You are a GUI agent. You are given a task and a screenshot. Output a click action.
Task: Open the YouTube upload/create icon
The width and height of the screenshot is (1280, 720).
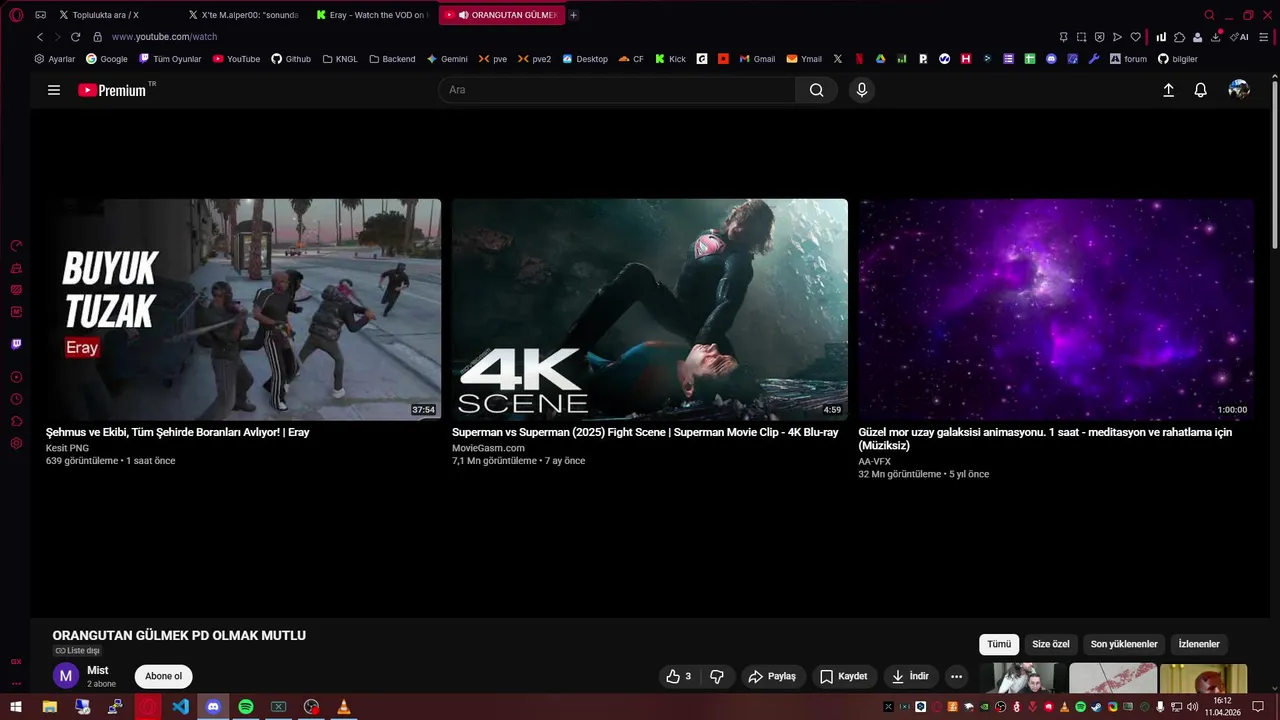(x=1168, y=90)
